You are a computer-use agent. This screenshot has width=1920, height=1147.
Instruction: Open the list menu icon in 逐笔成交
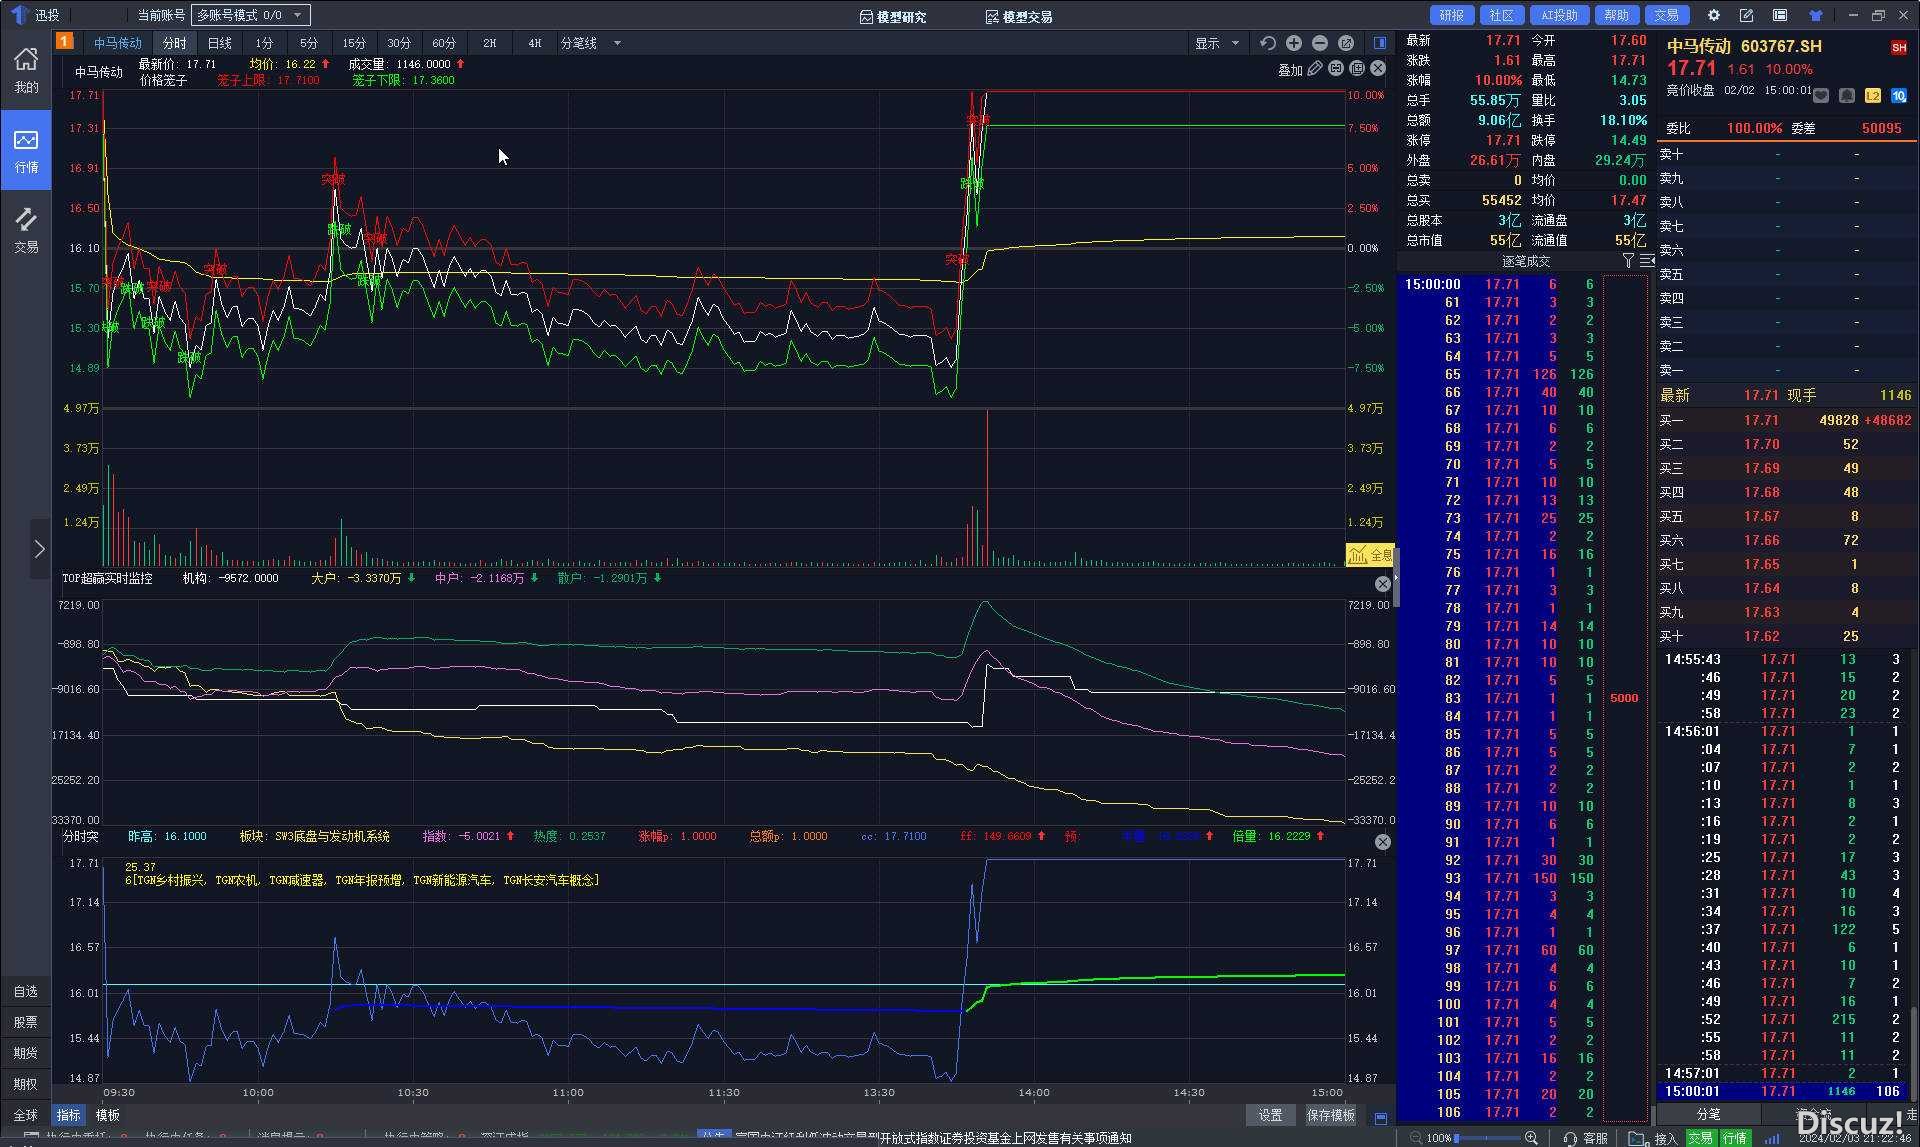[x=1646, y=261]
